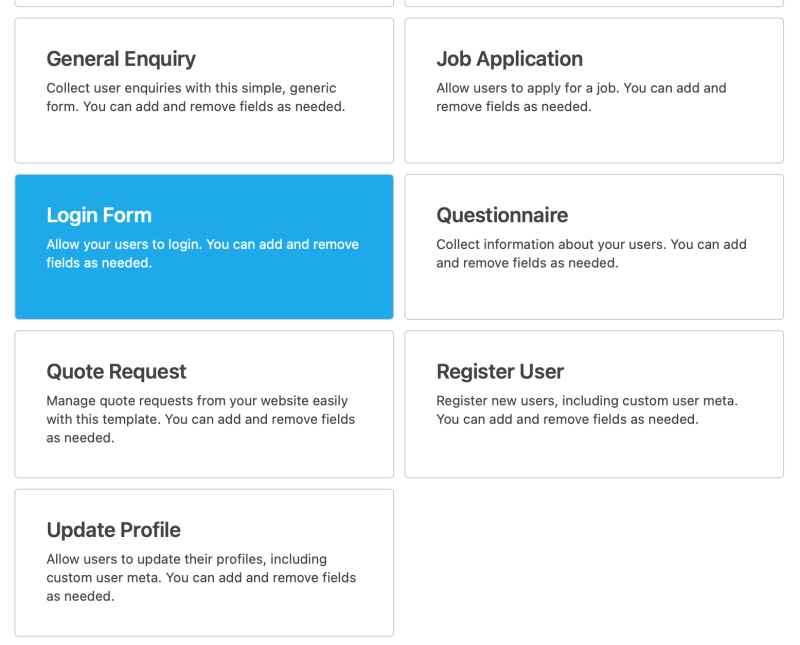Click the Update Profile description text
The image size is (800, 645).
click(x=201, y=578)
